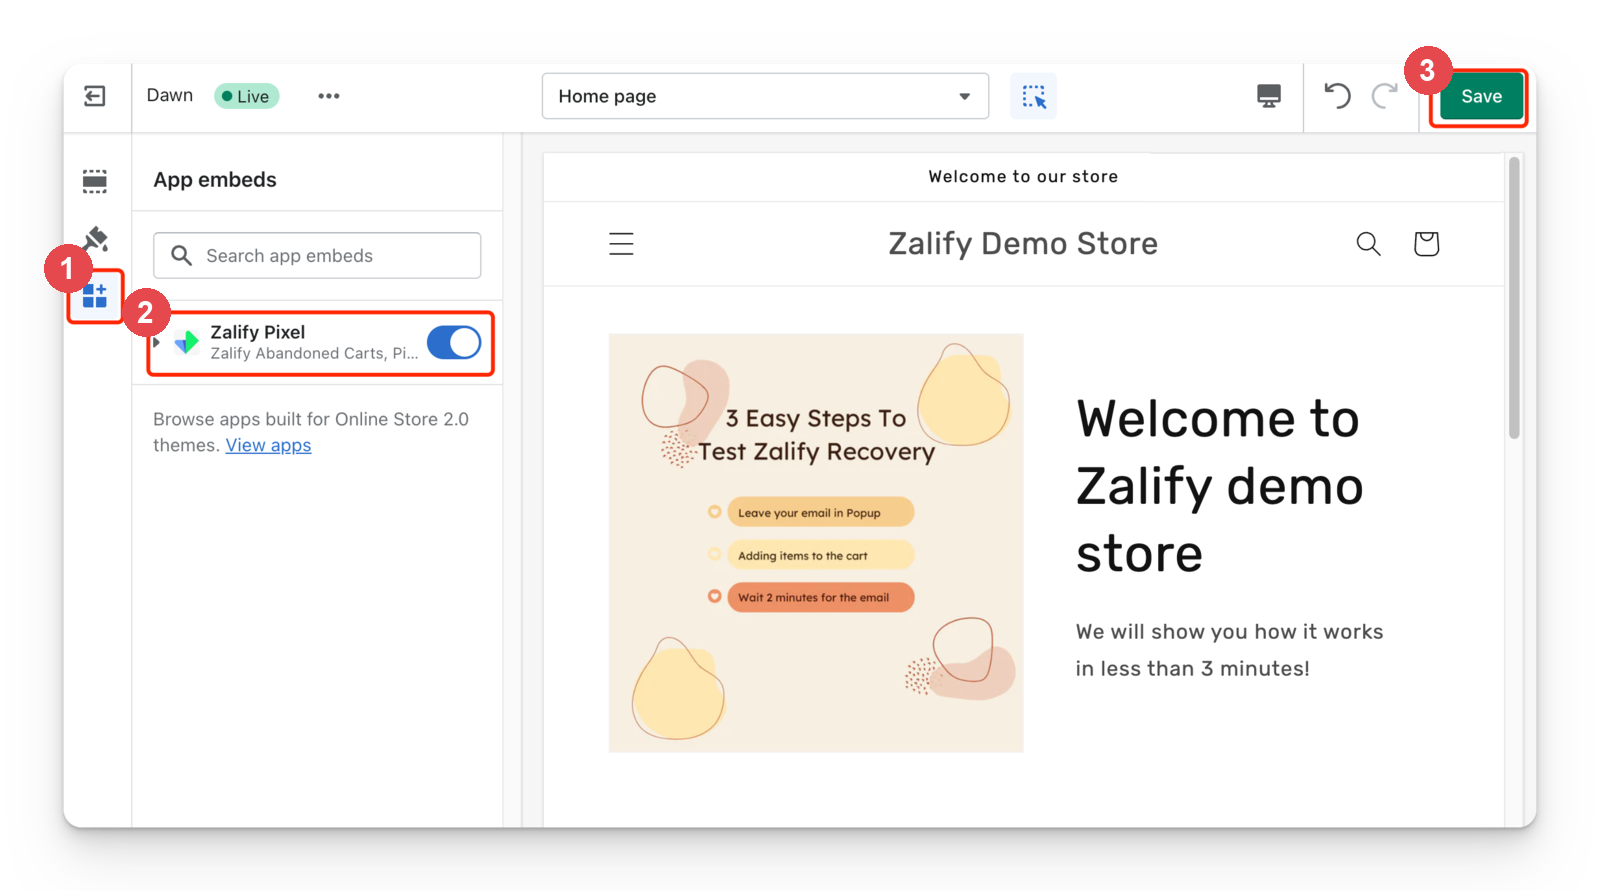Follow the View apps link
Viewport: 1600px width, 891px height.
tap(268, 446)
